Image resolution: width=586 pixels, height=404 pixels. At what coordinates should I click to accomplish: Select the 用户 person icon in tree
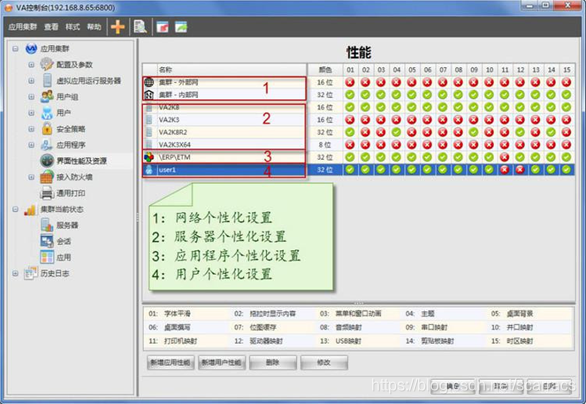[x=47, y=113]
